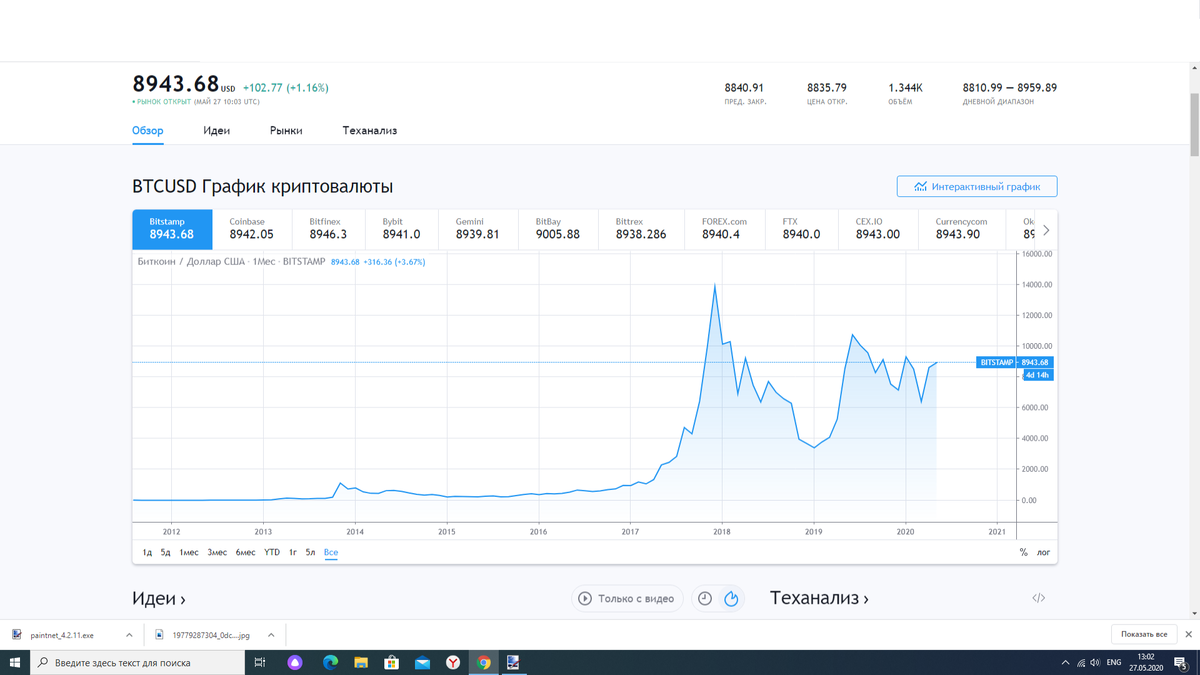This screenshot has height=675, width=1200.
Task: Click the BITSTAMP 8943.68 price label
Action: coord(1014,362)
